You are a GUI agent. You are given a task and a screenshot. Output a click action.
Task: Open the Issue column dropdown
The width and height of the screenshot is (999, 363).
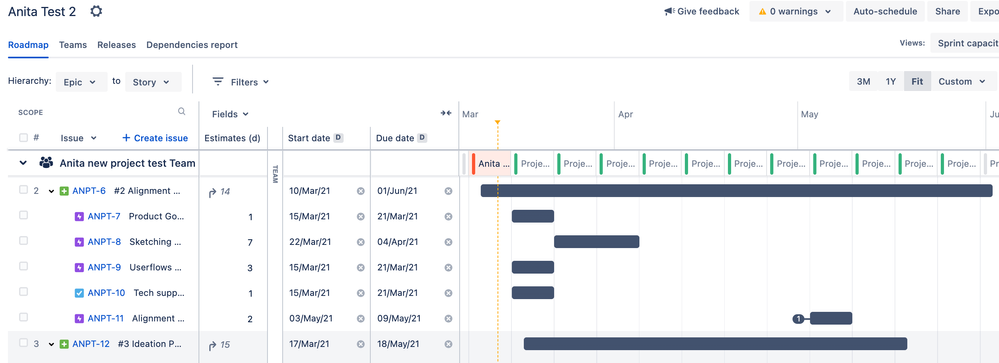coord(78,138)
